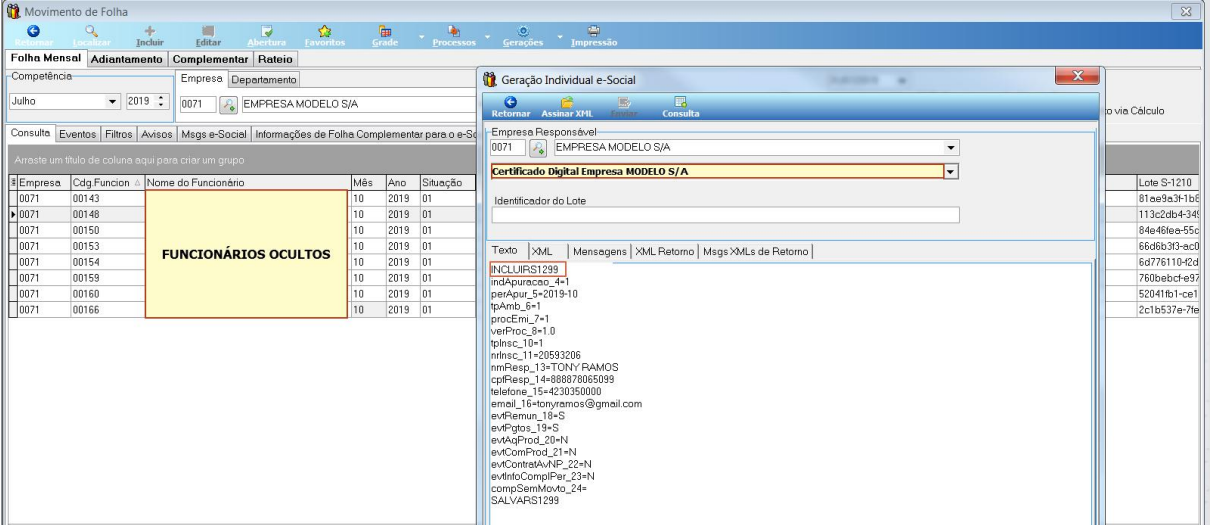The height and width of the screenshot is (525, 1210).
Task: Open dropdown arrow beside Processos button
Action: pyautogui.click(x=487, y=38)
